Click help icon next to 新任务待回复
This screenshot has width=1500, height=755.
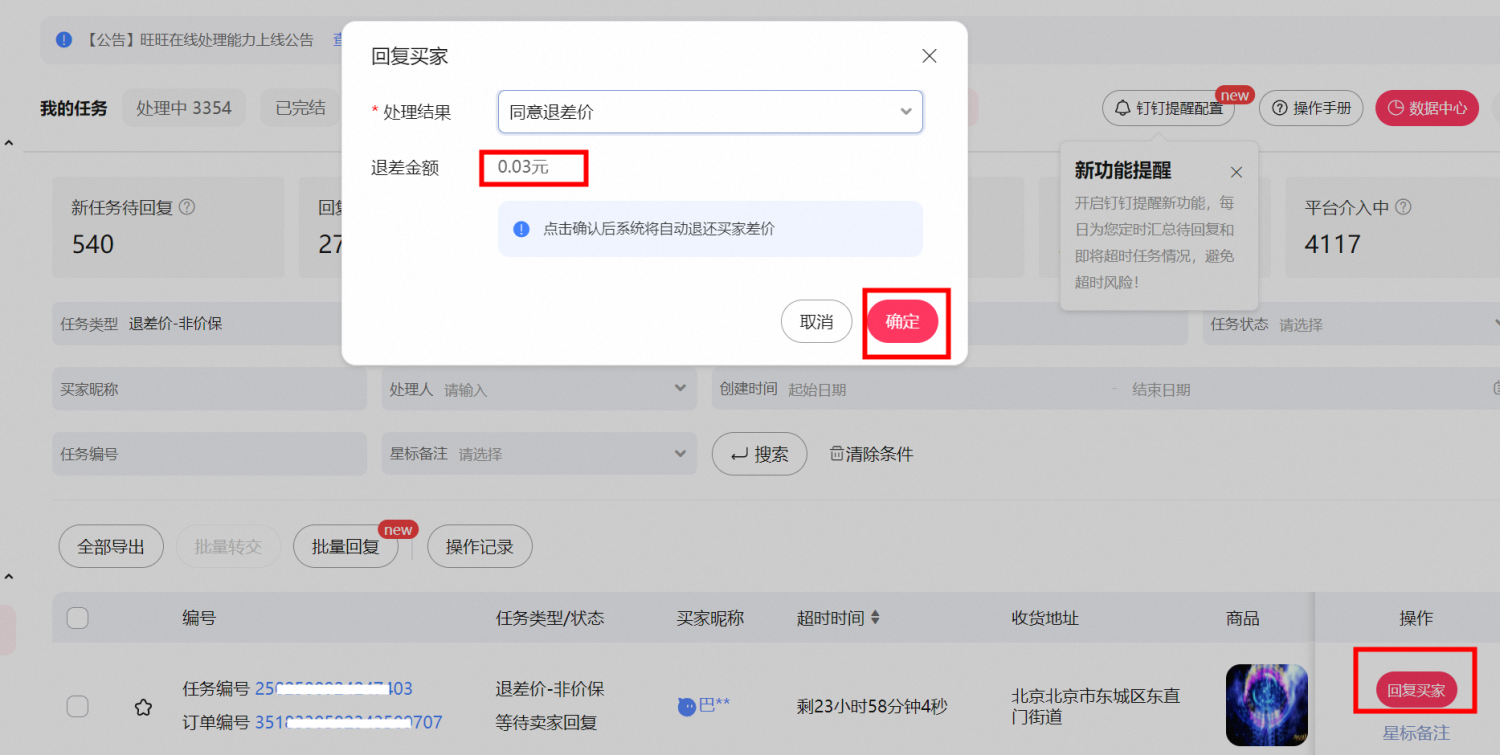coord(186,208)
